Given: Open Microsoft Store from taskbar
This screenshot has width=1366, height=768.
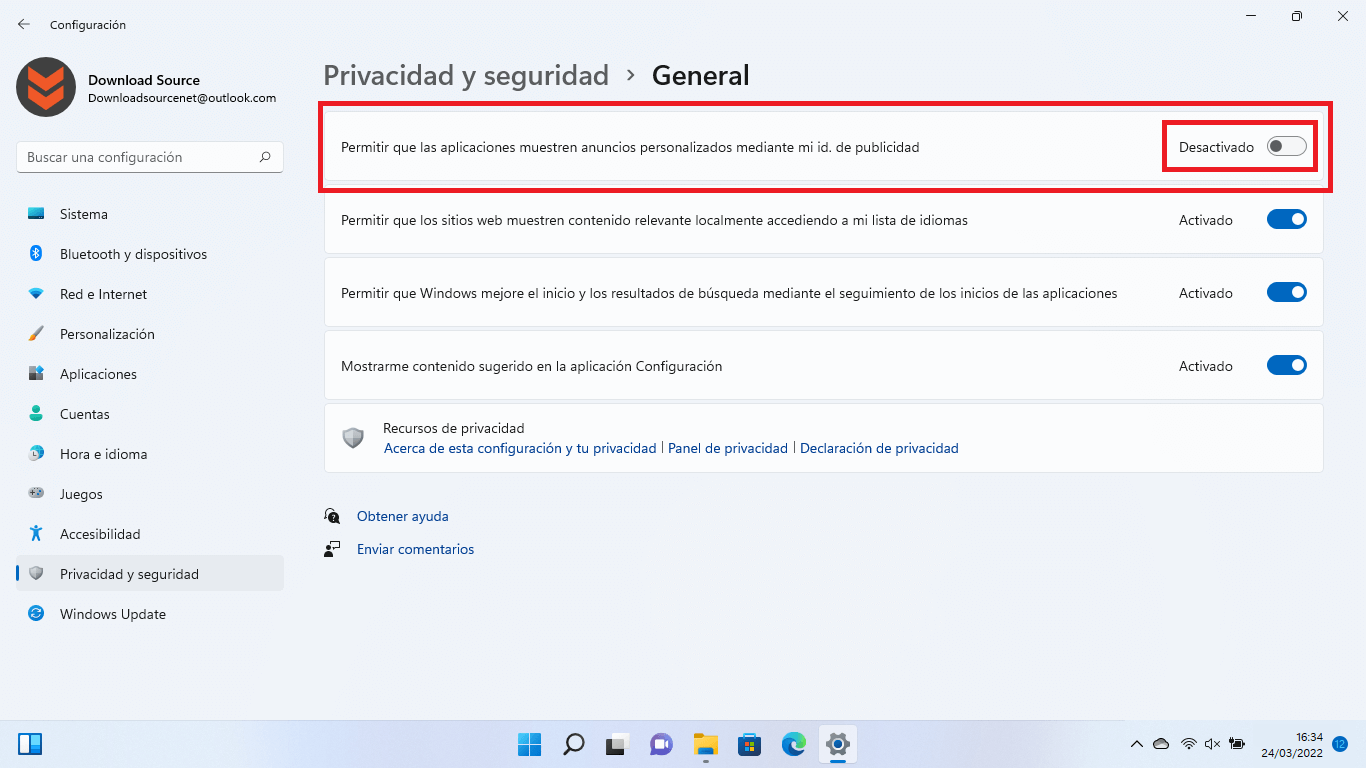Looking at the screenshot, I should click(x=750, y=744).
